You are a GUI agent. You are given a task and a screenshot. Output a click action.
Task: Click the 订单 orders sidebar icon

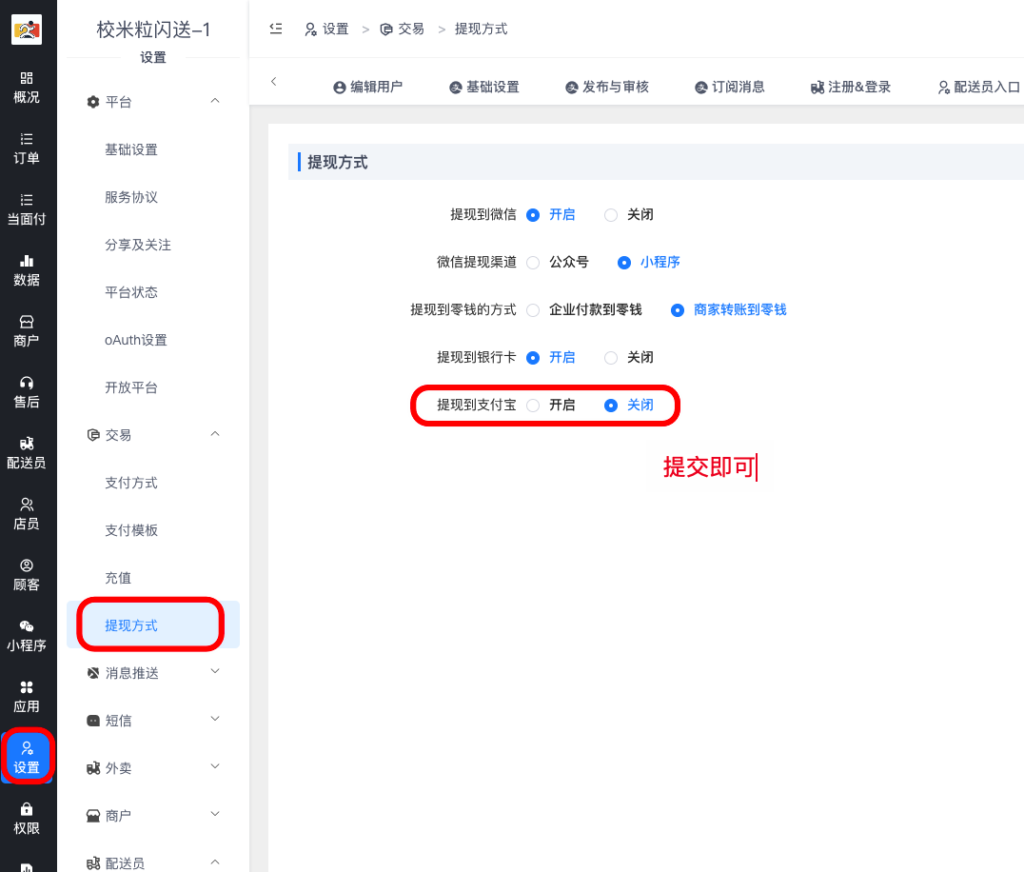pos(27,139)
